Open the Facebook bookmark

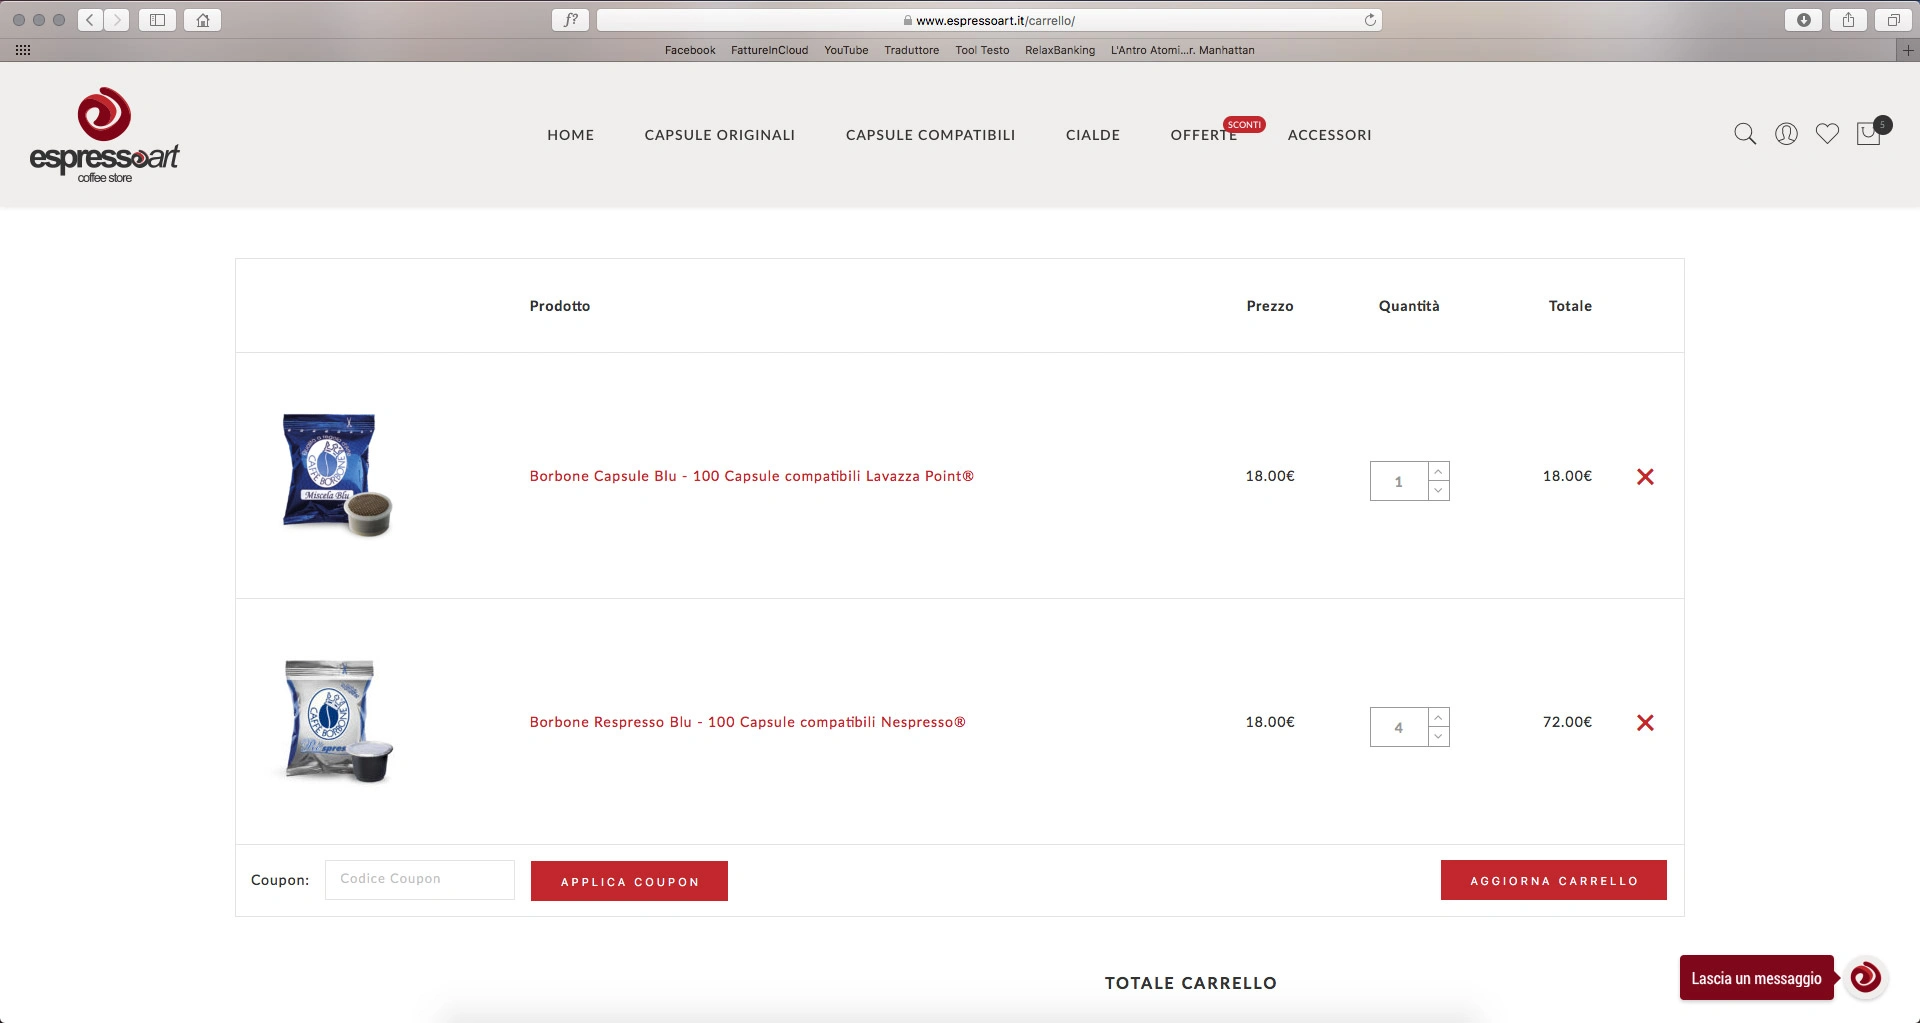690,50
